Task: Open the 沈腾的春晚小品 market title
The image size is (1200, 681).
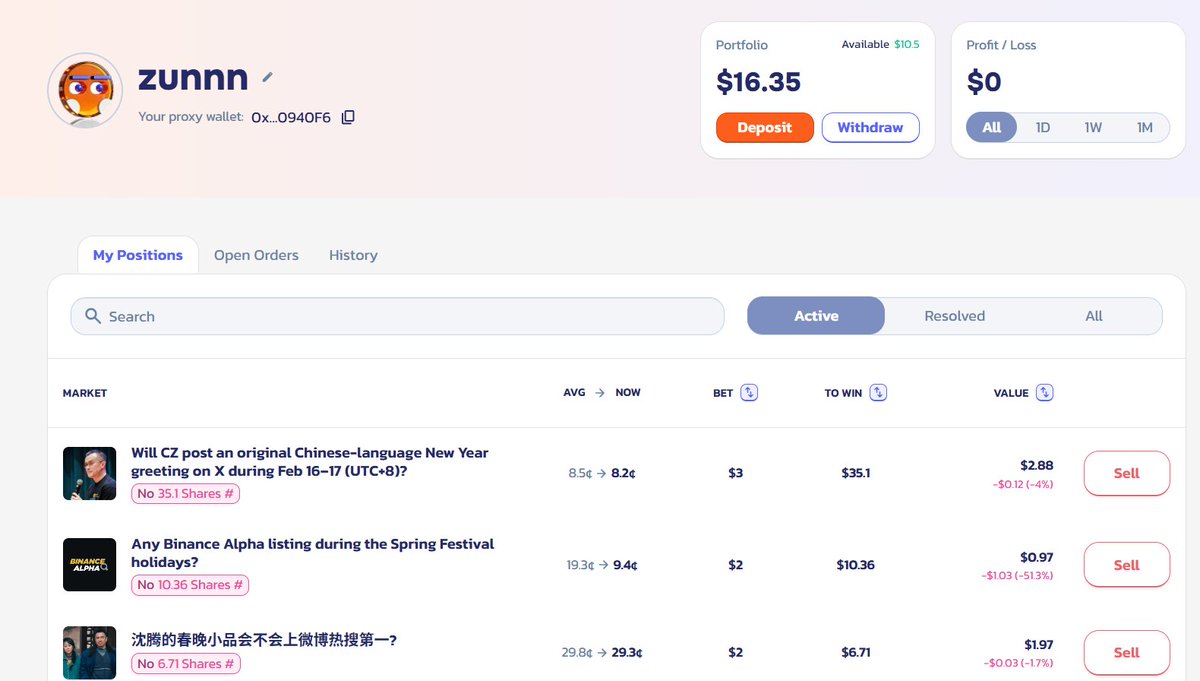Action: coord(264,640)
